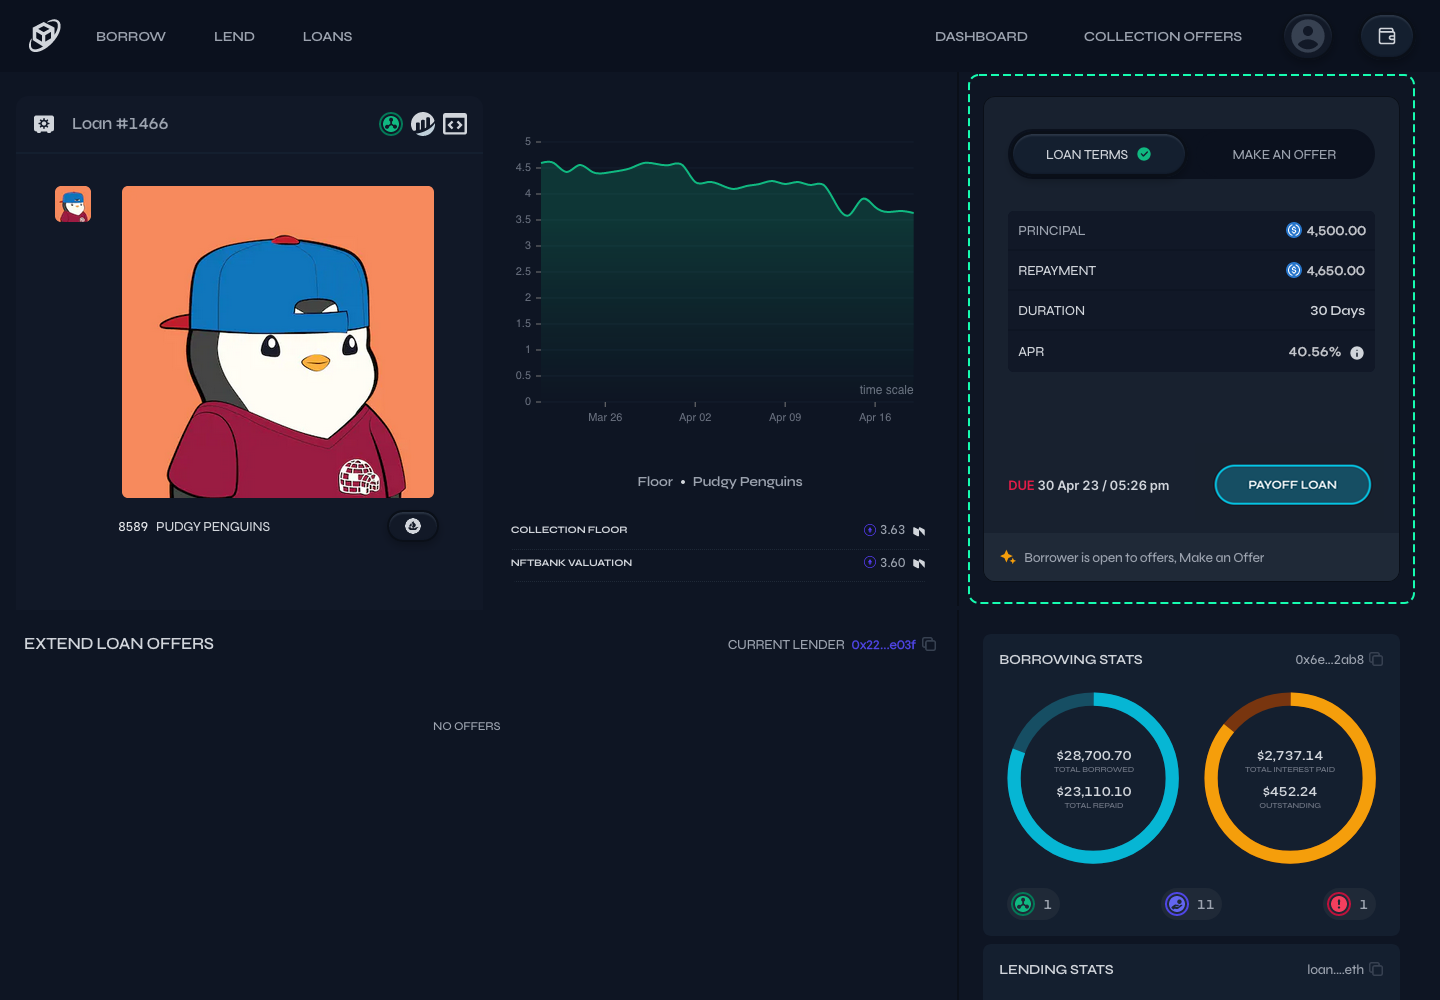Image resolution: width=1440 pixels, height=1000 pixels.
Task: Click the EXTEND LOAN OFFERS heading
Action: [x=119, y=644]
